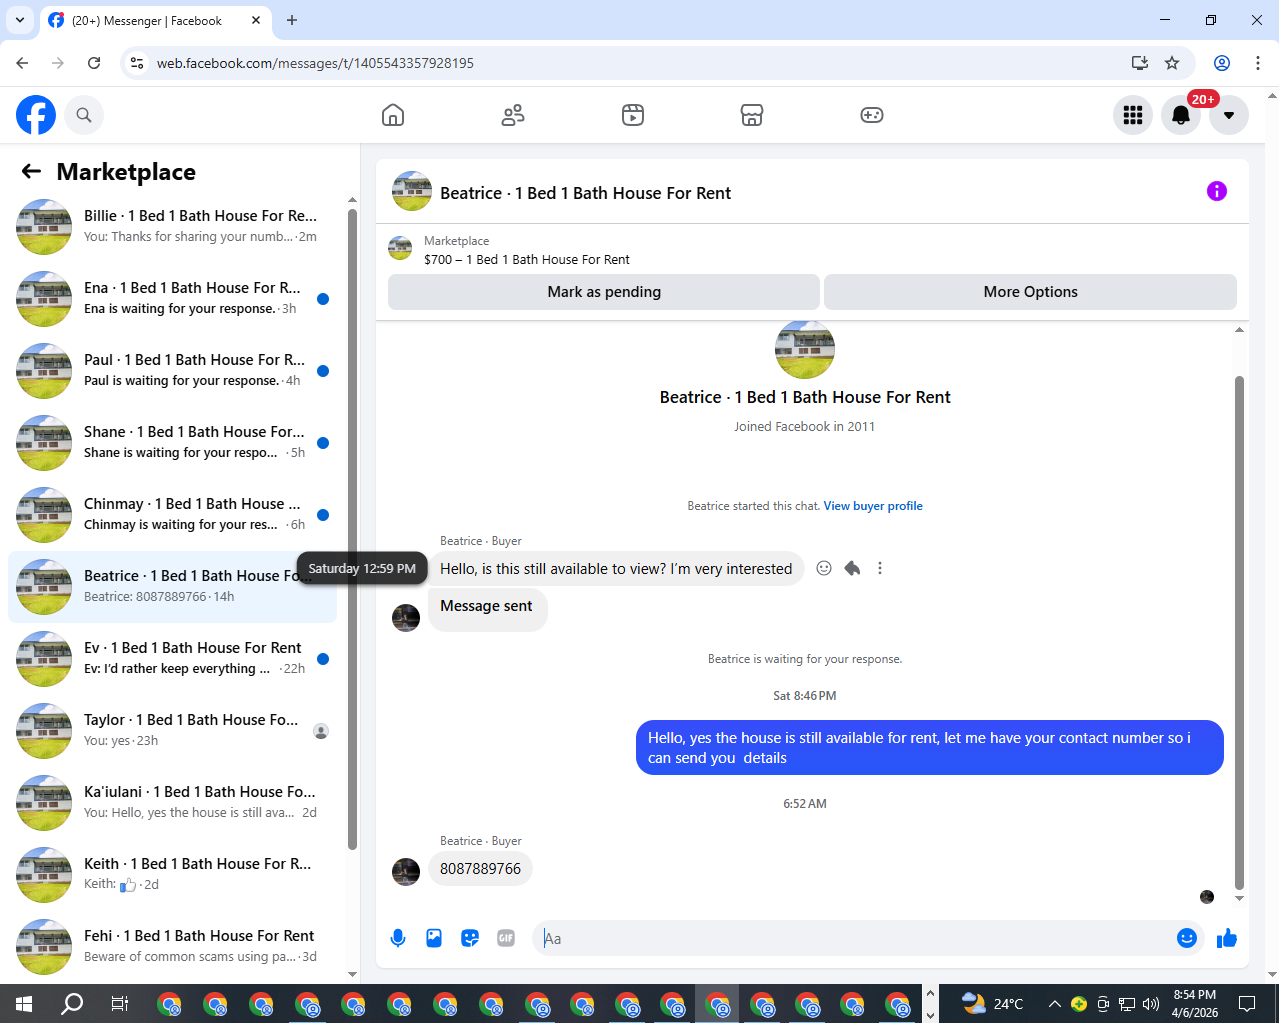Click the Messenger browser tab
The height and width of the screenshot is (1023, 1279).
point(155,20)
